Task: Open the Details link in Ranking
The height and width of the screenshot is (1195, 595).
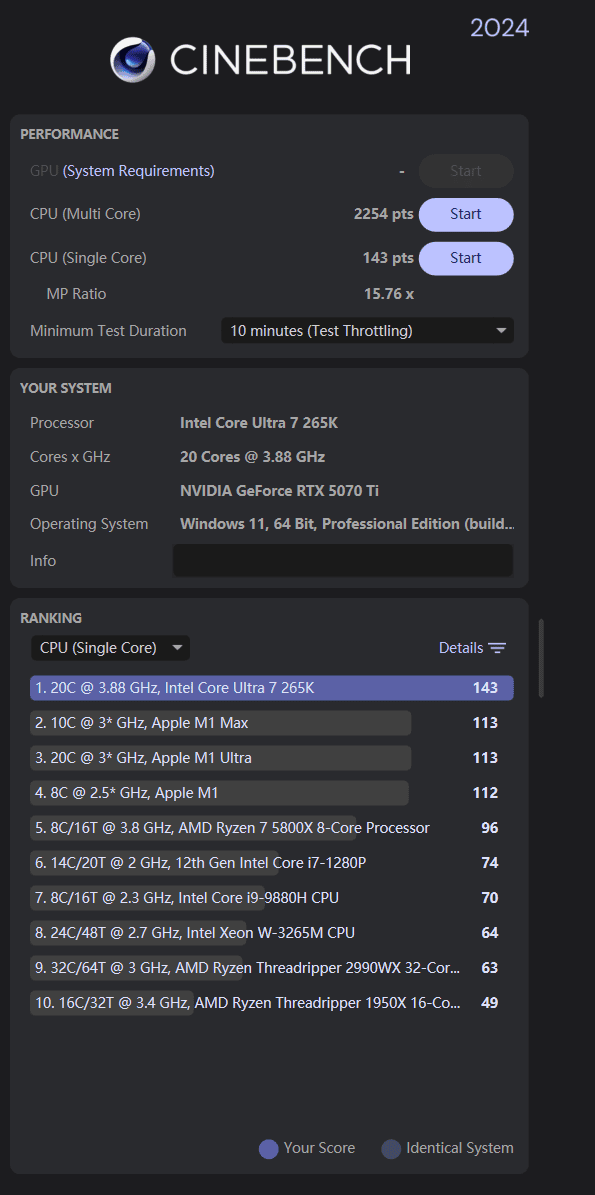Action: click(x=461, y=648)
